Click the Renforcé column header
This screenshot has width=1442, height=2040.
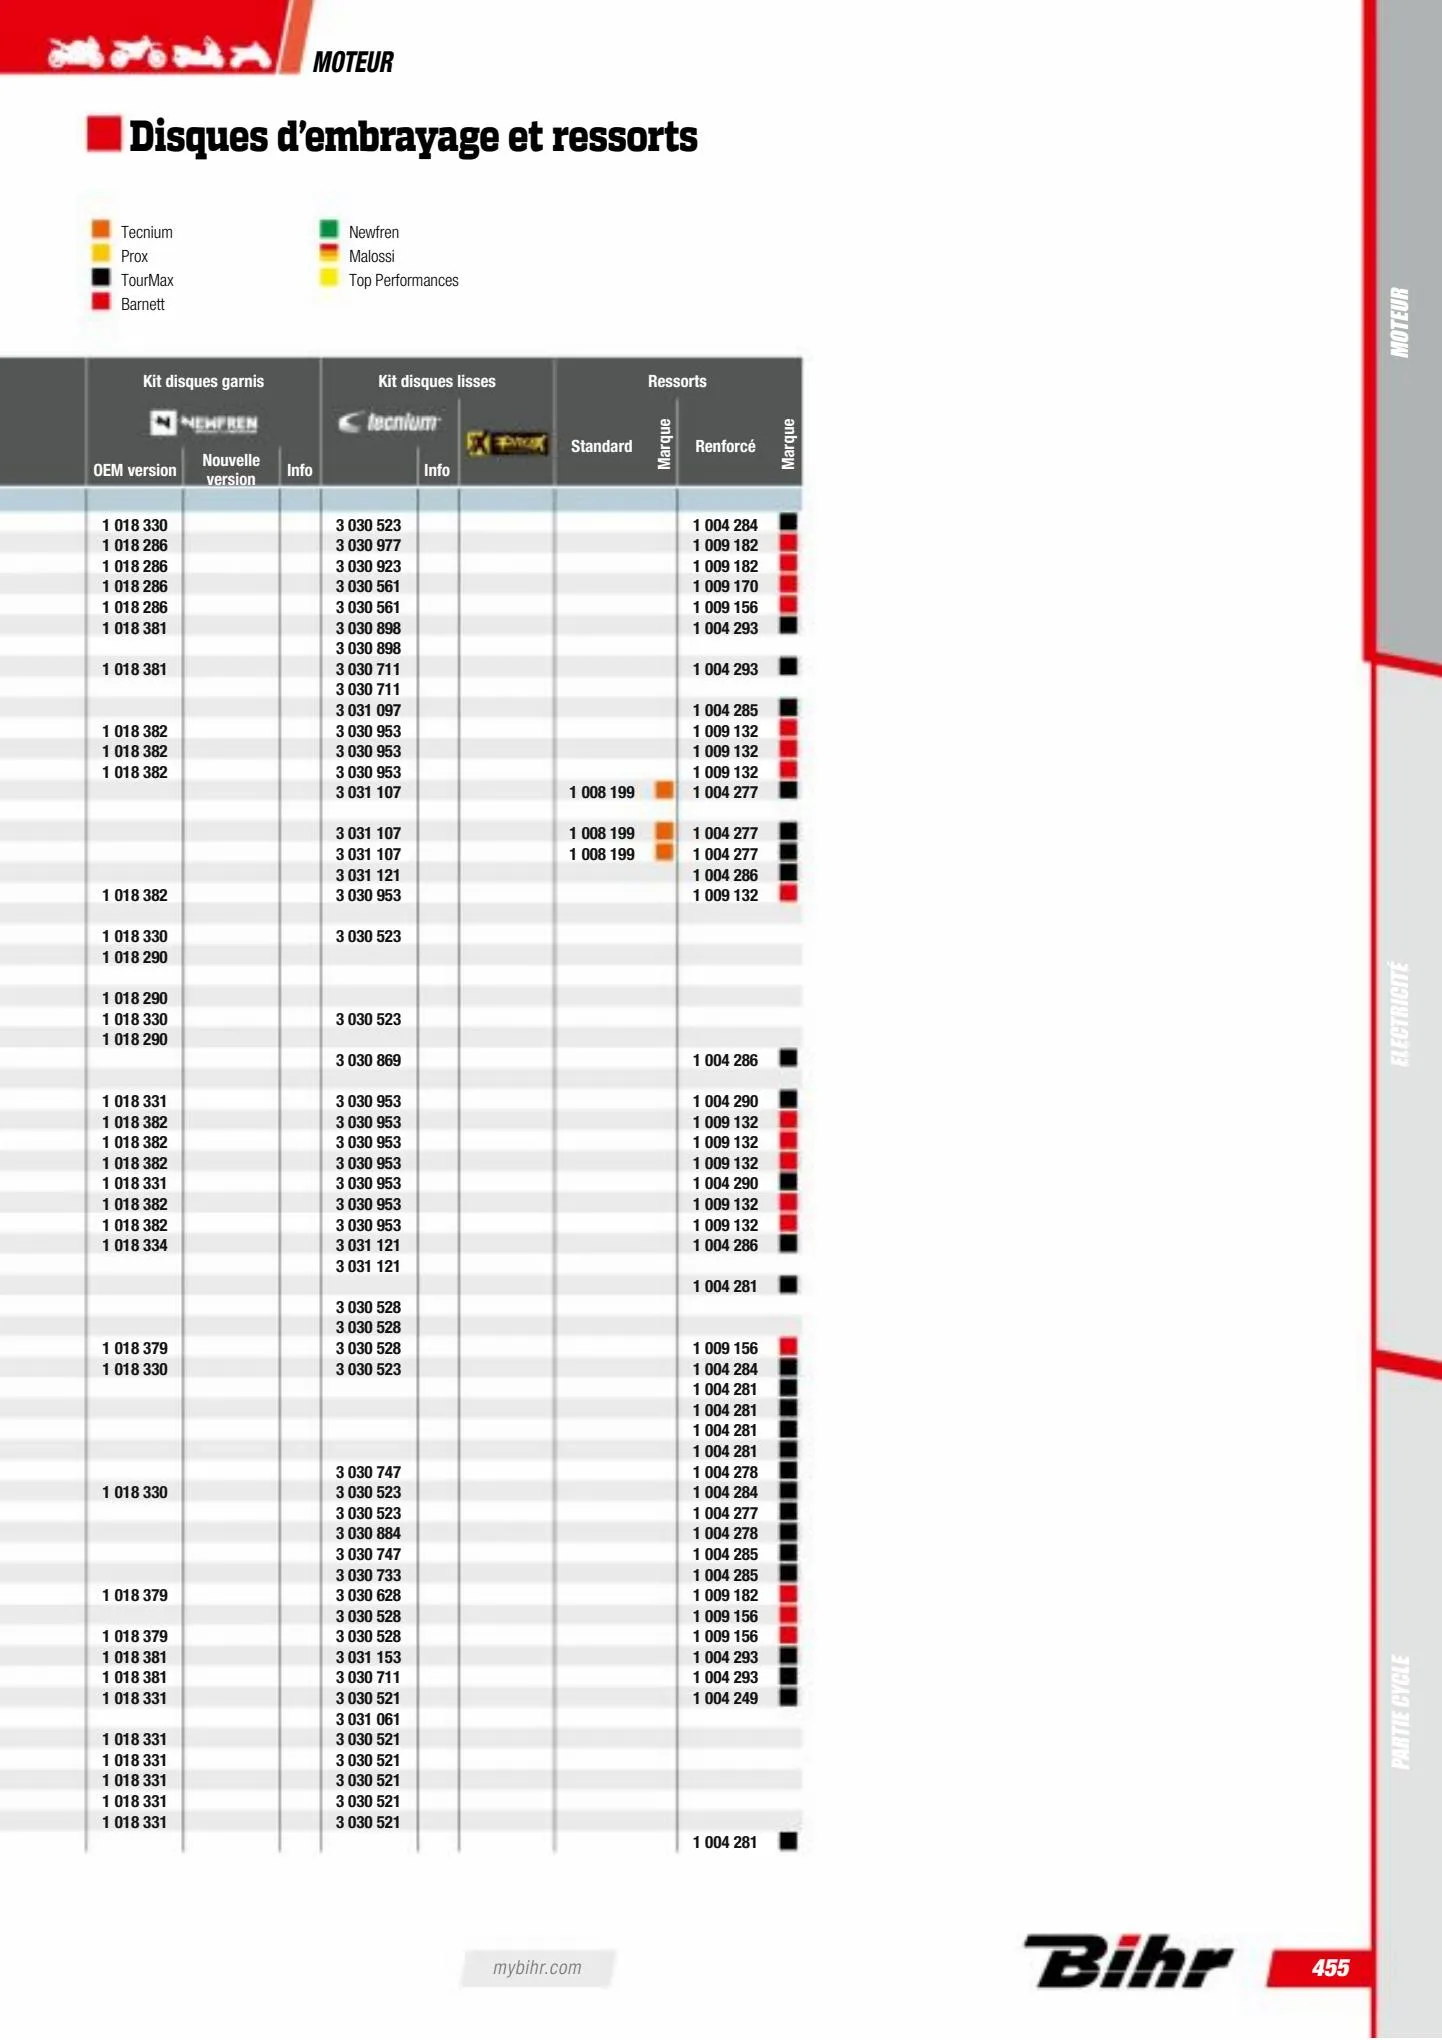click(725, 446)
